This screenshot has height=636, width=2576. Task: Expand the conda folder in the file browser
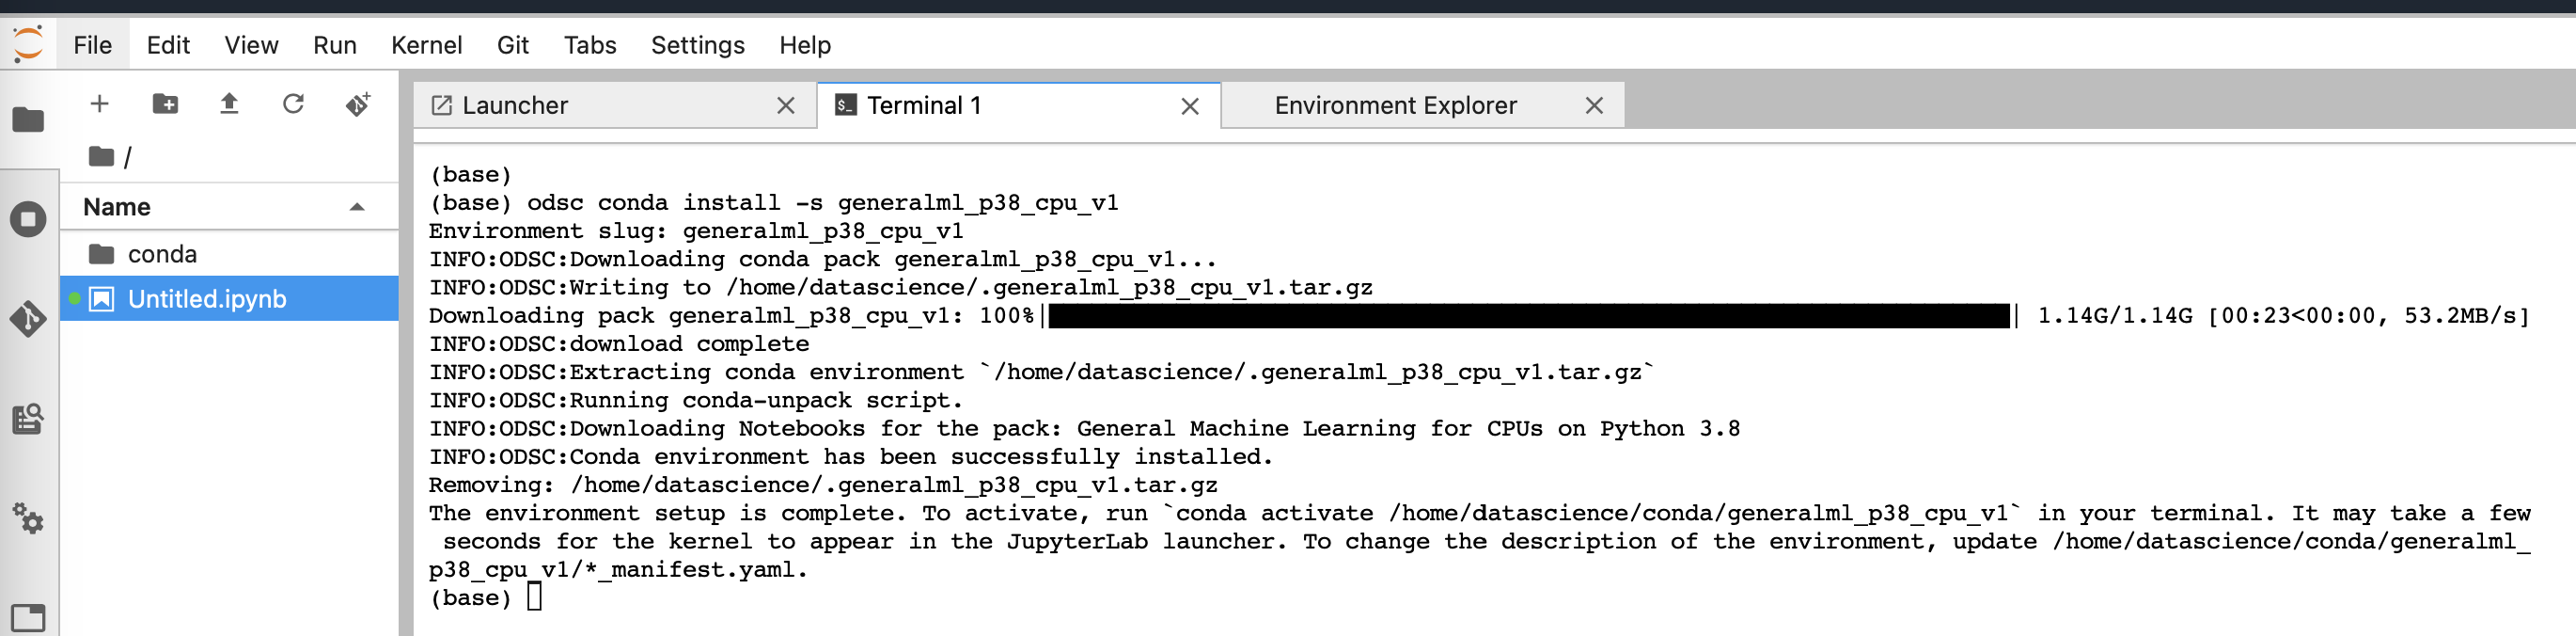pyautogui.click(x=163, y=253)
